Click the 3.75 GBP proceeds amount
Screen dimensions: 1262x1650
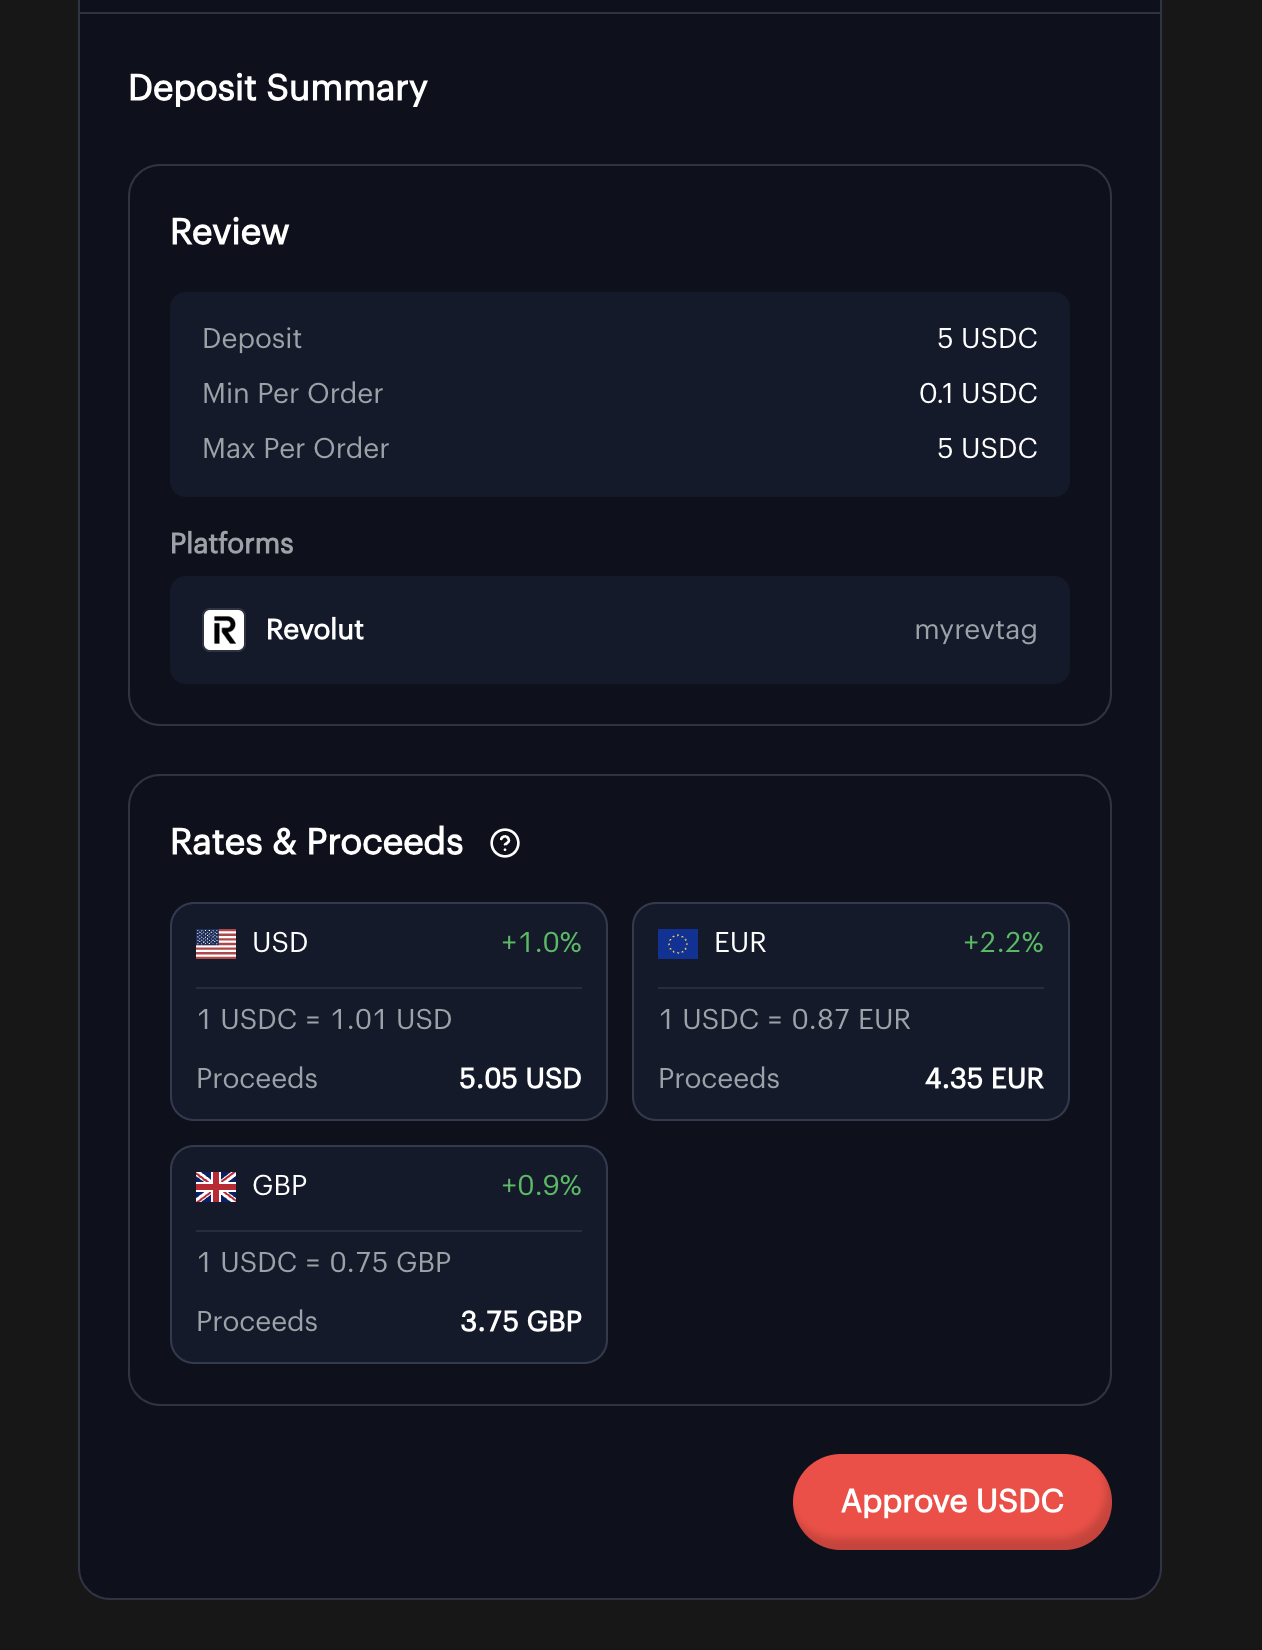click(521, 1321)
